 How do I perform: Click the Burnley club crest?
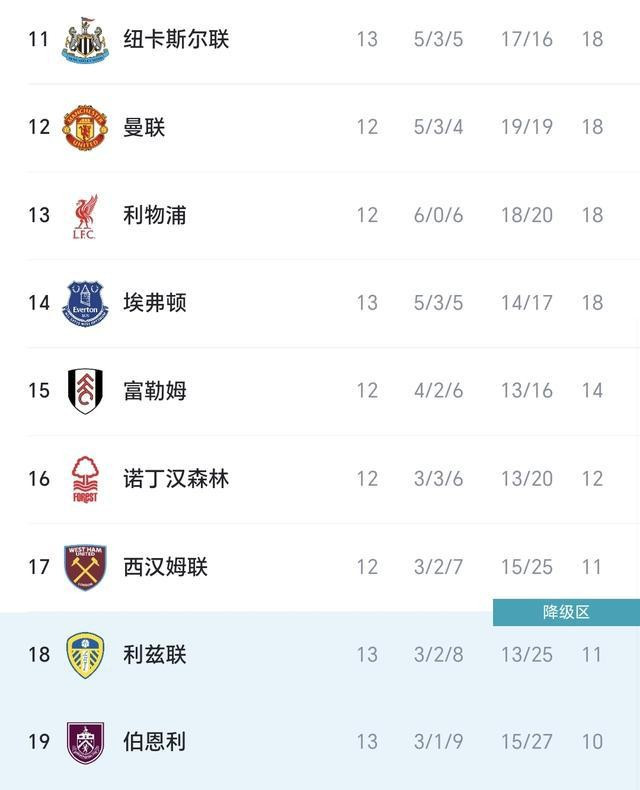click(85, 742)
